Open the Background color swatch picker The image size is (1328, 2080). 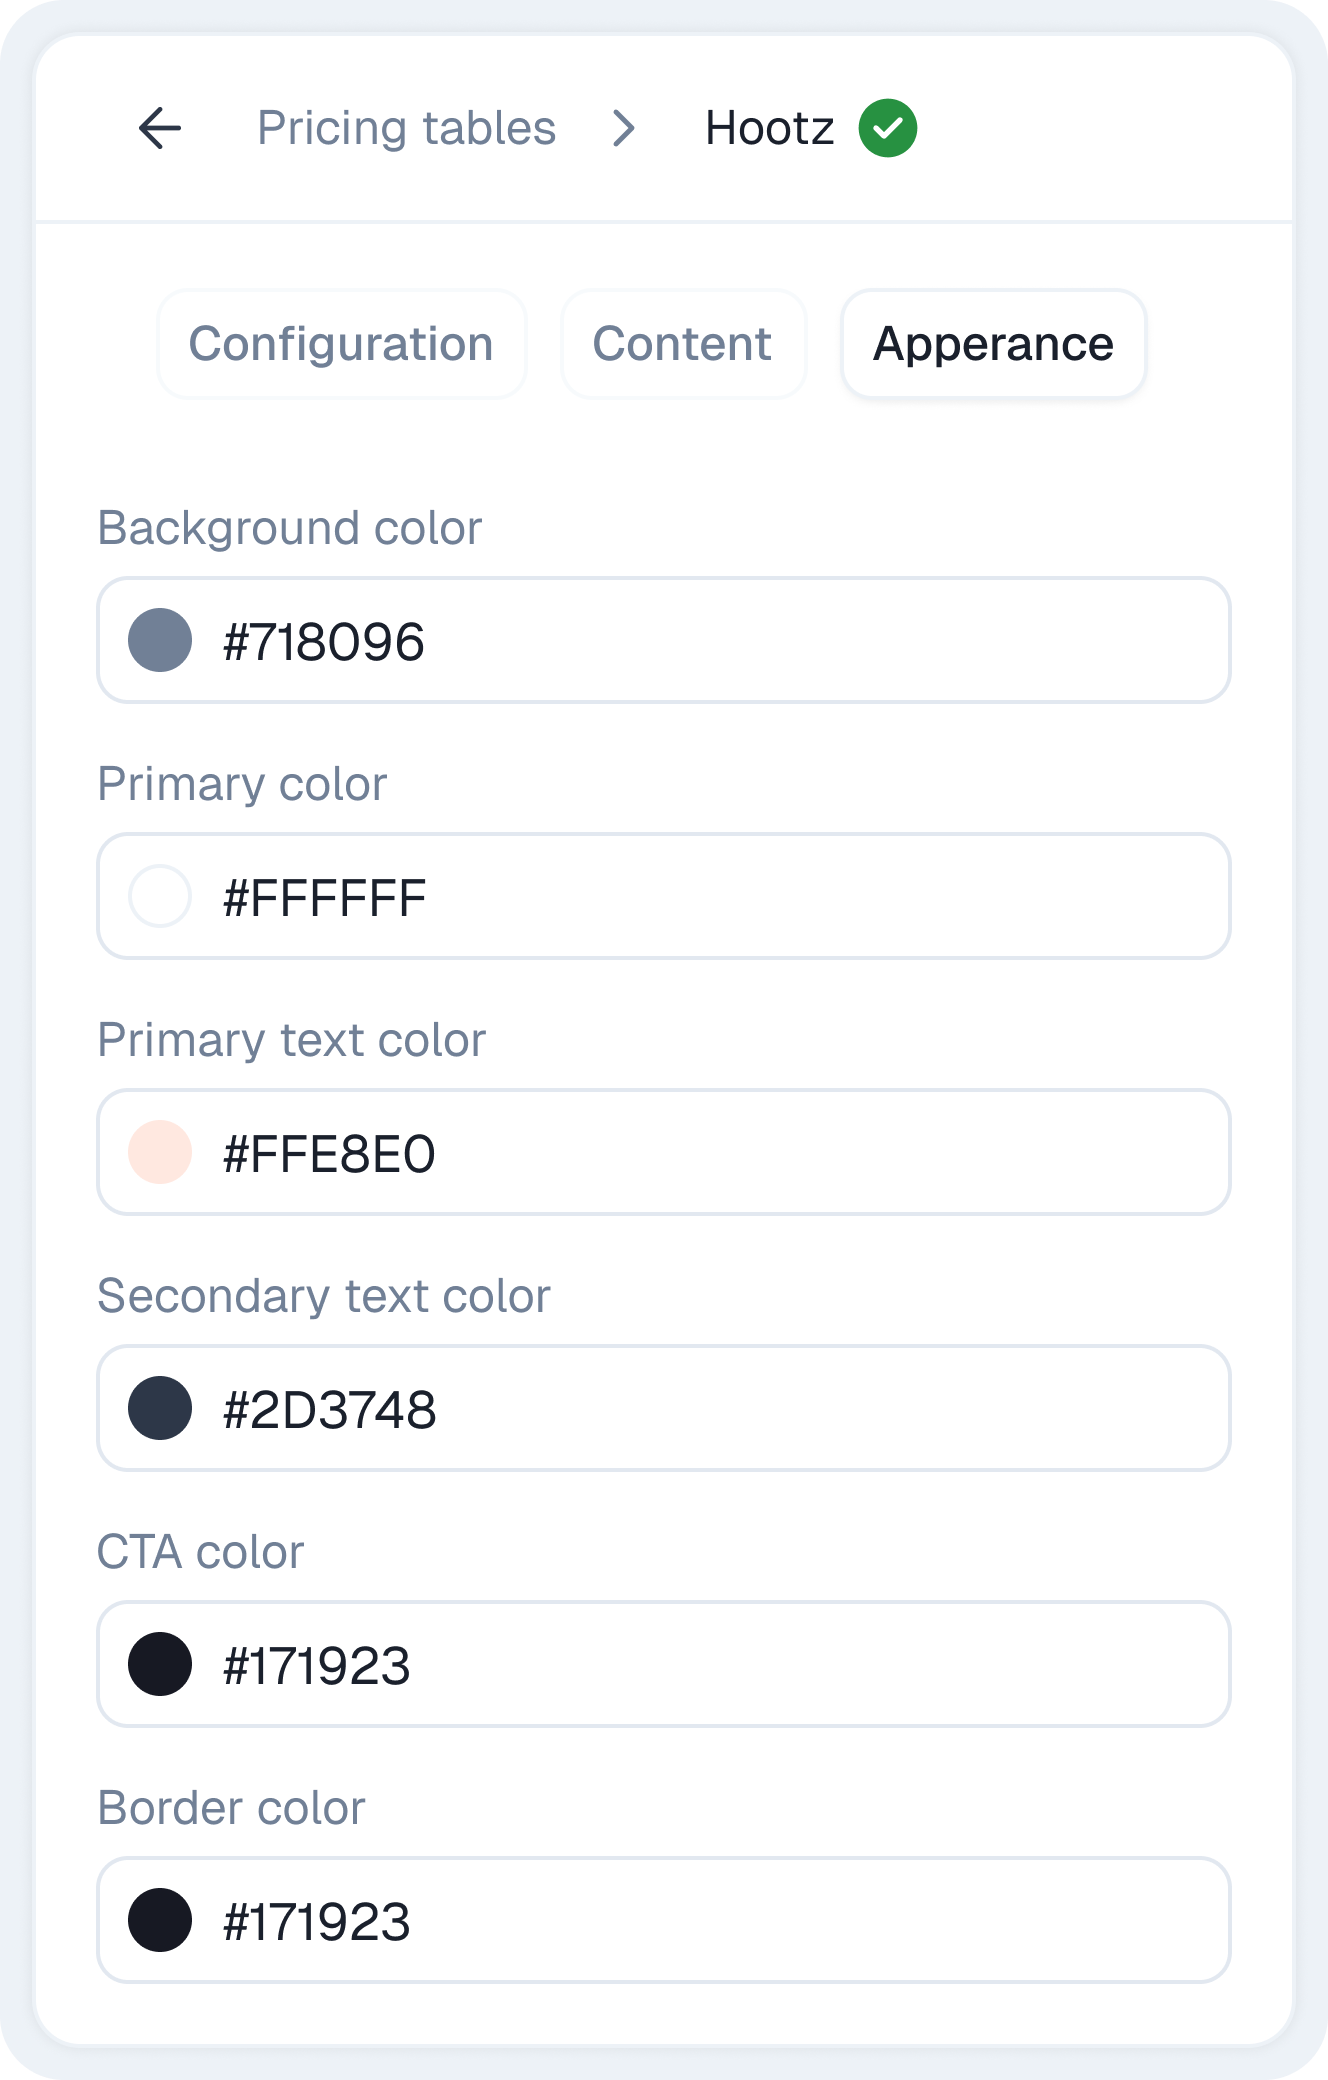pyautogui.click(x=160, y=640)
